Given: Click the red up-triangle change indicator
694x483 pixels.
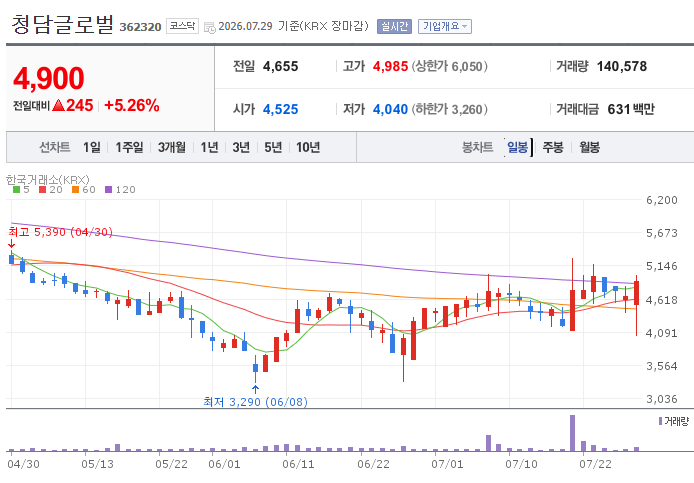Looking at the screenshot, I should point(58,105).
